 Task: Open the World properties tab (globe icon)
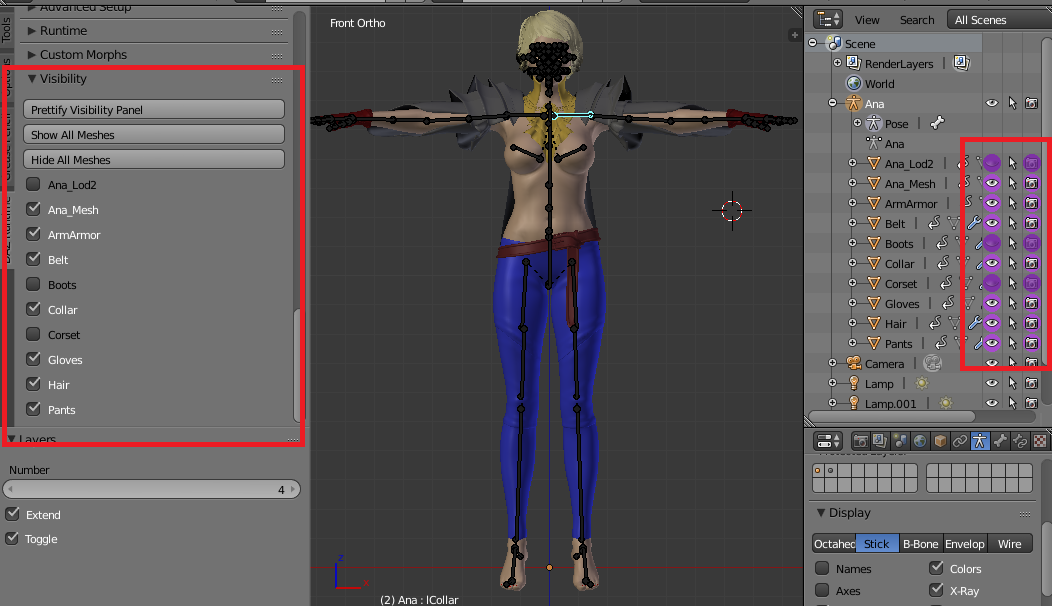(x=920, y=441)
